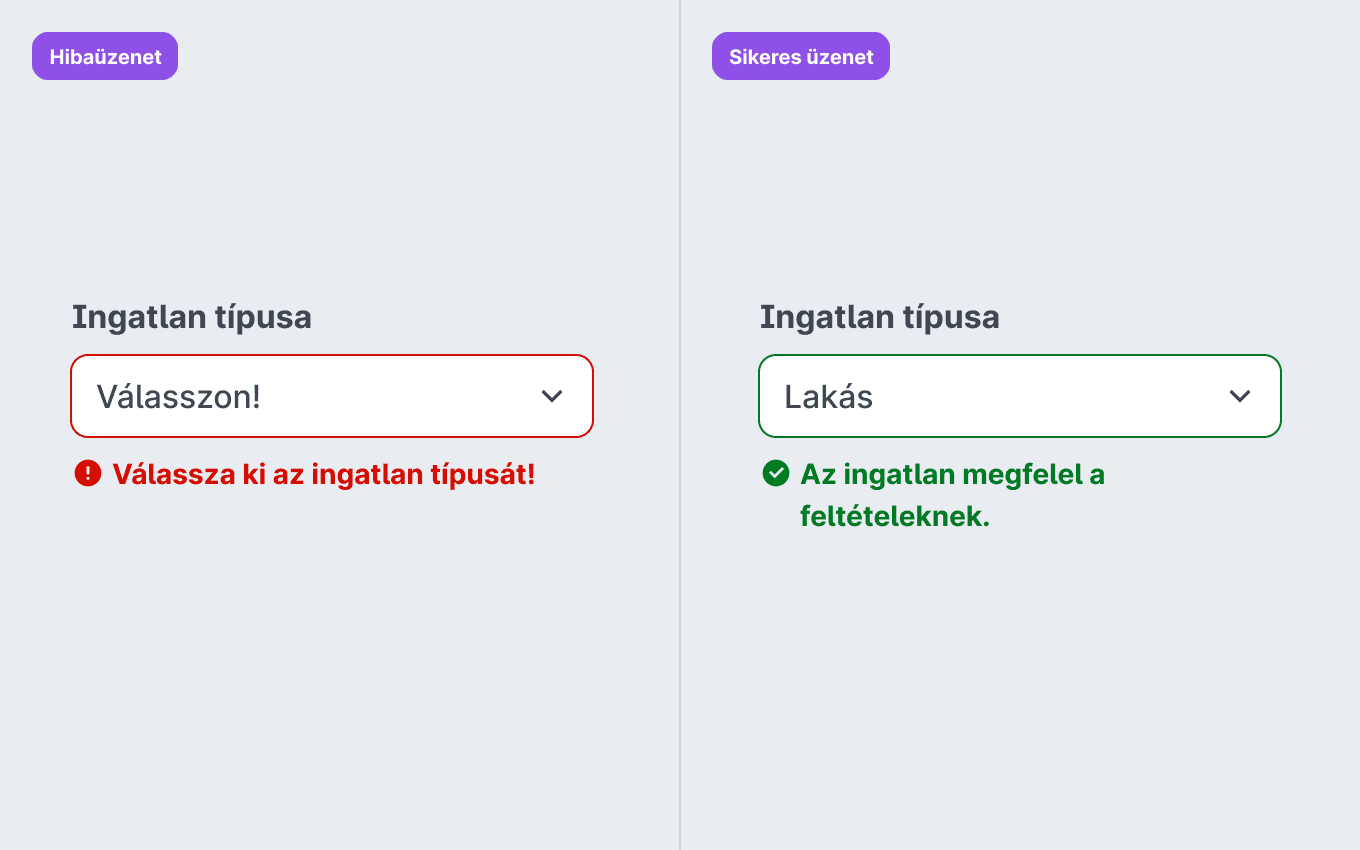Click the word 'feltételeknek.' in the success message
Viewport: 1360px width, 850px height.
click(x=895, y=517)
